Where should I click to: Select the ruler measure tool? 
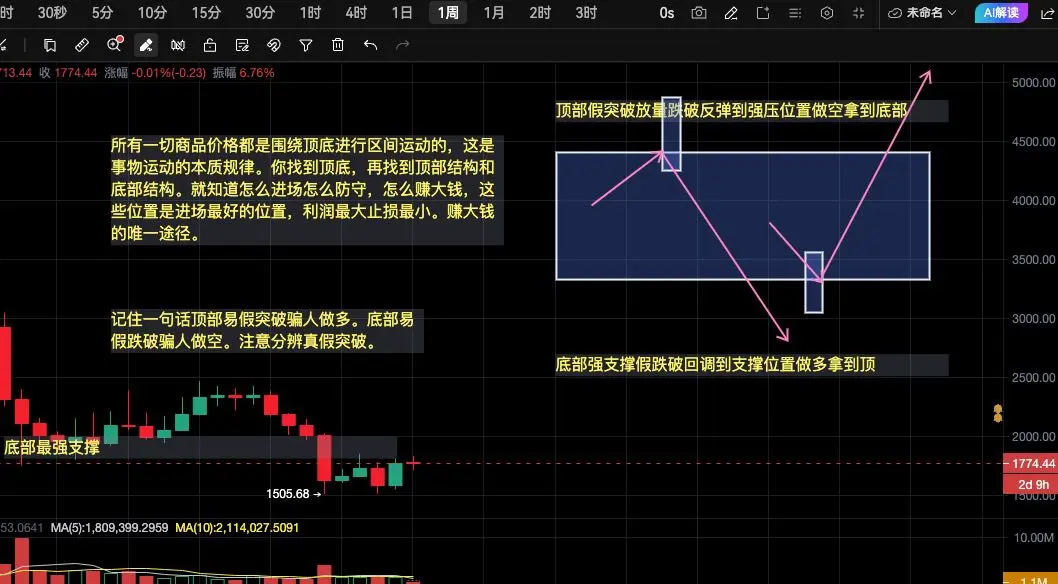82,45
